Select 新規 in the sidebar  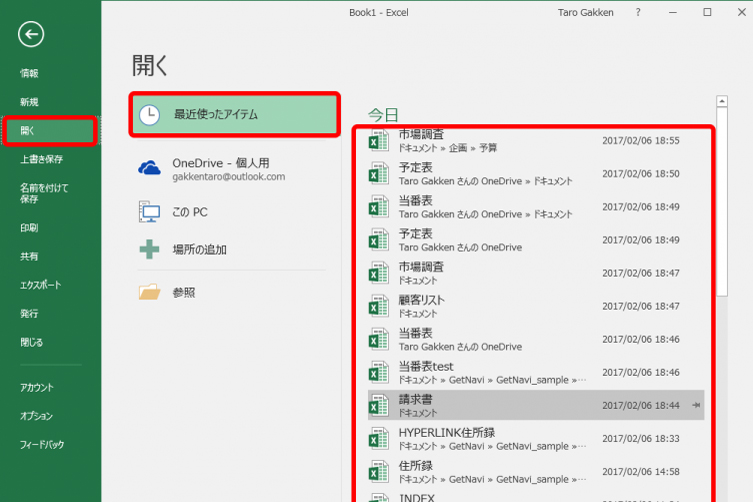click(29, 102)
